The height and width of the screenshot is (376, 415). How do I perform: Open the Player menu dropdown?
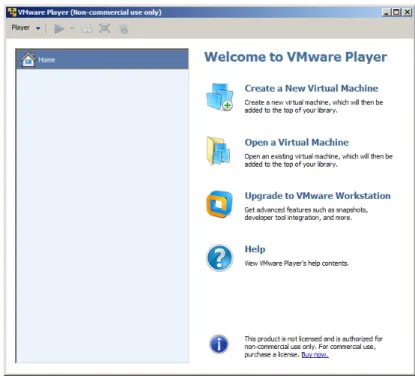pos(26,28)
